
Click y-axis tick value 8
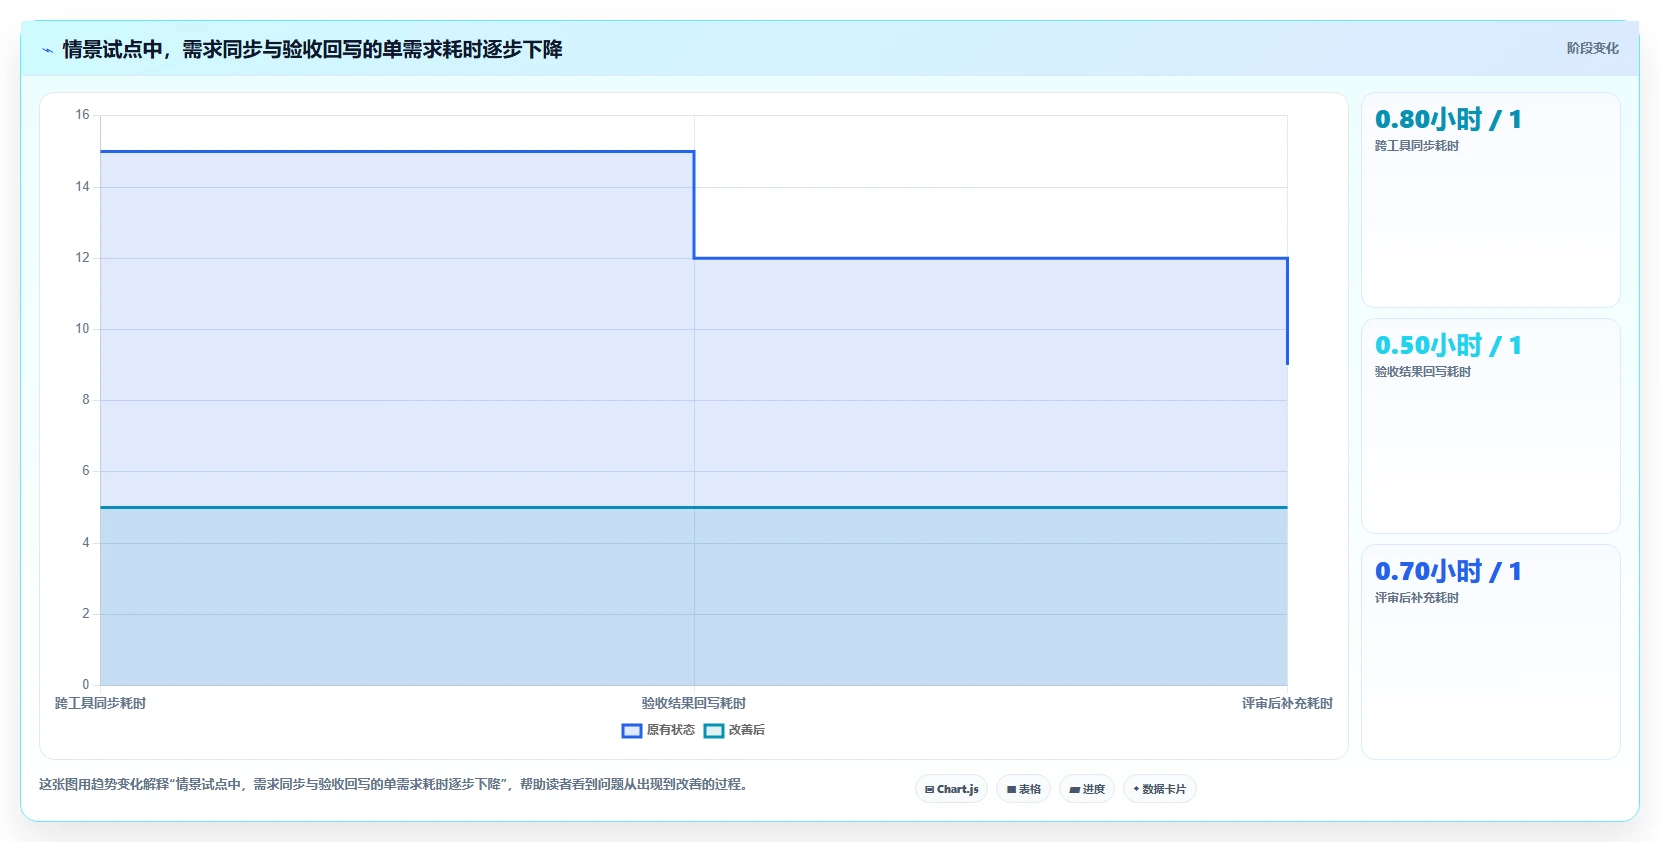coord(86,400)
